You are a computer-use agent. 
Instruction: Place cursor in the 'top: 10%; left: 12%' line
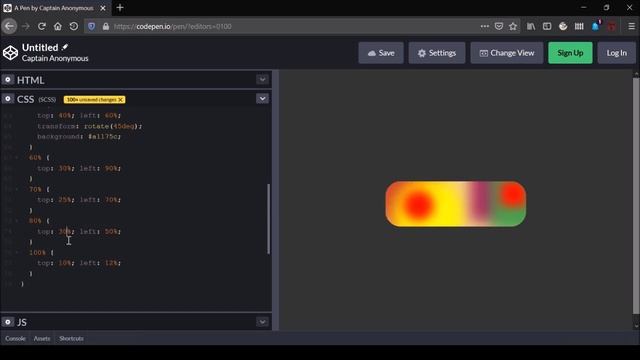coord(79,263)
